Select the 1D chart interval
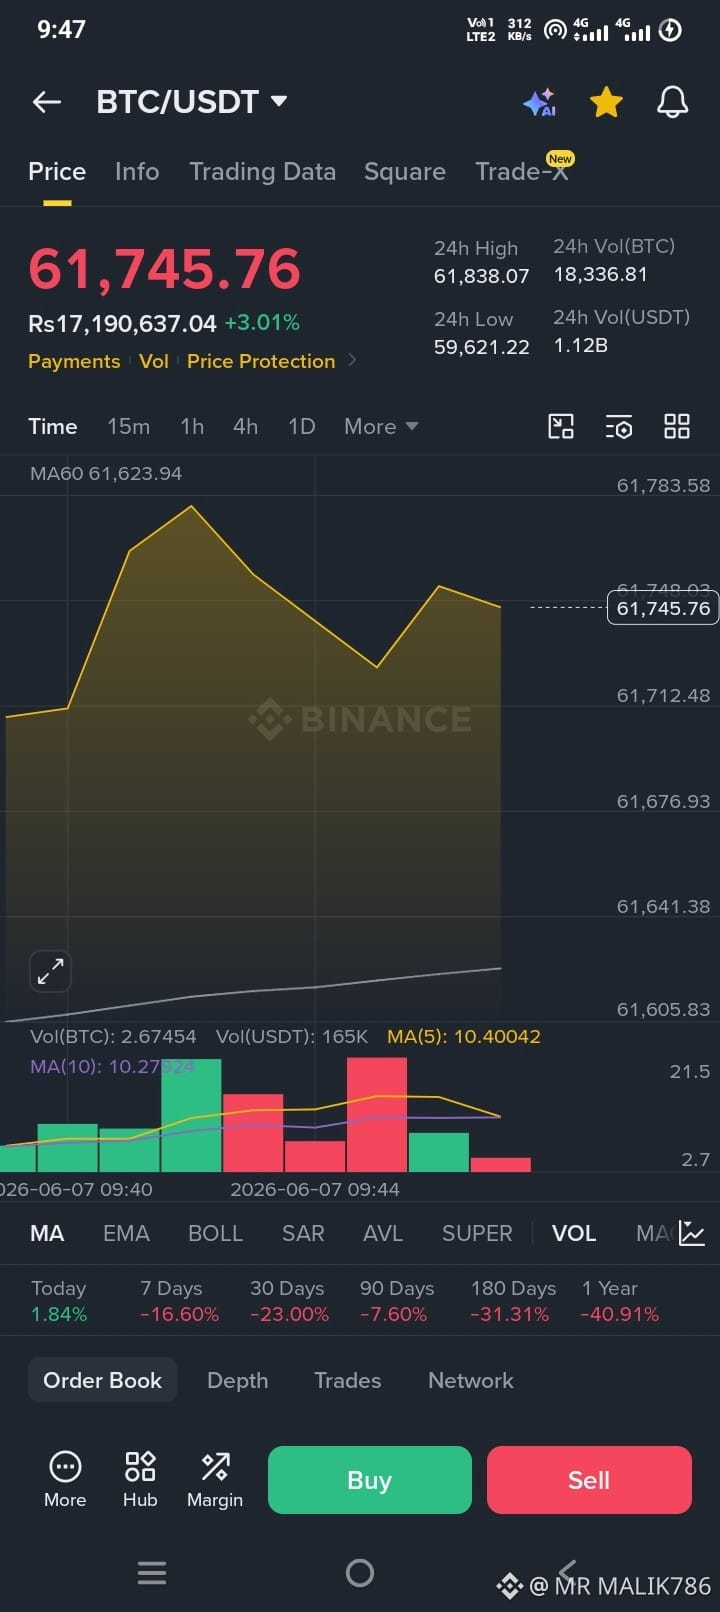This screenshot has width=720, height=1612. pos(302,427)
